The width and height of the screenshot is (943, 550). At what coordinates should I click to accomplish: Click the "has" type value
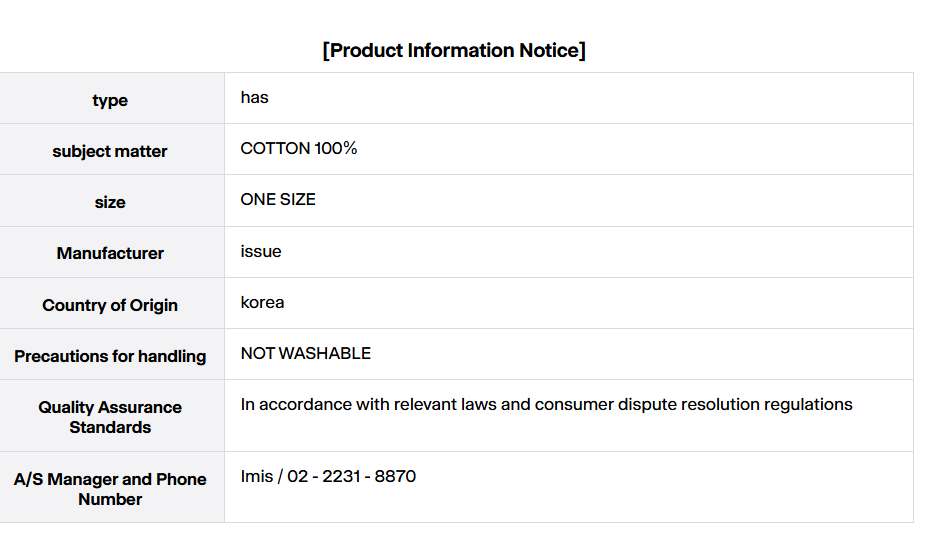pos(255,98)
